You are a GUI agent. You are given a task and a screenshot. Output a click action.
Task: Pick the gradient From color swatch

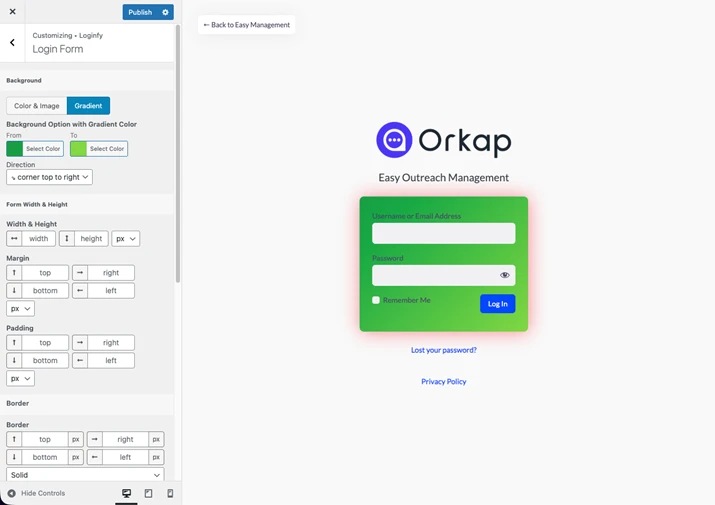[x=15, y=149]
